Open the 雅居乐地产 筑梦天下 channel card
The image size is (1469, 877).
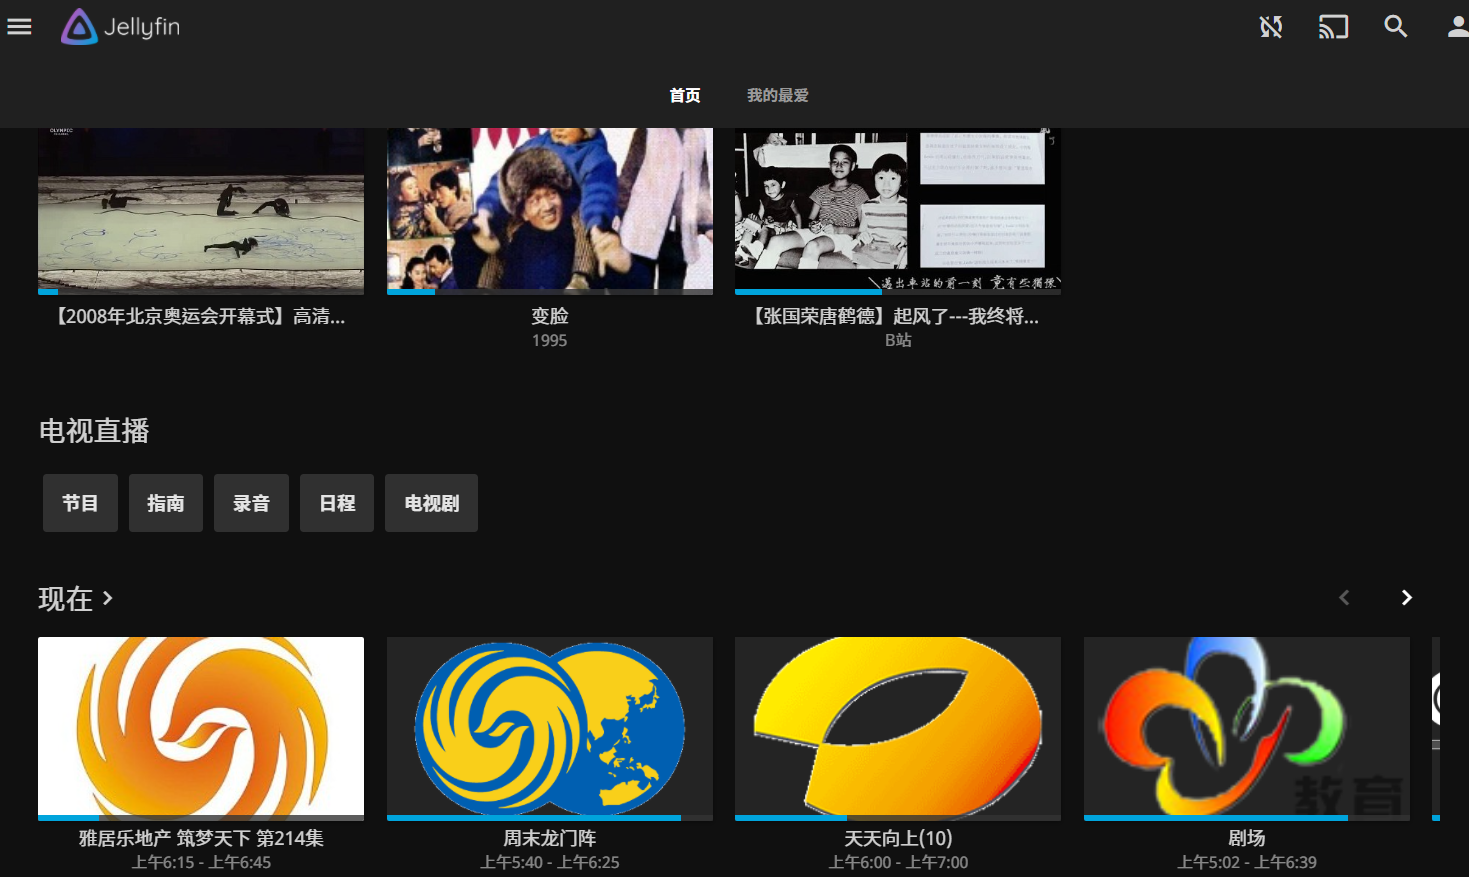pos(201,728)
